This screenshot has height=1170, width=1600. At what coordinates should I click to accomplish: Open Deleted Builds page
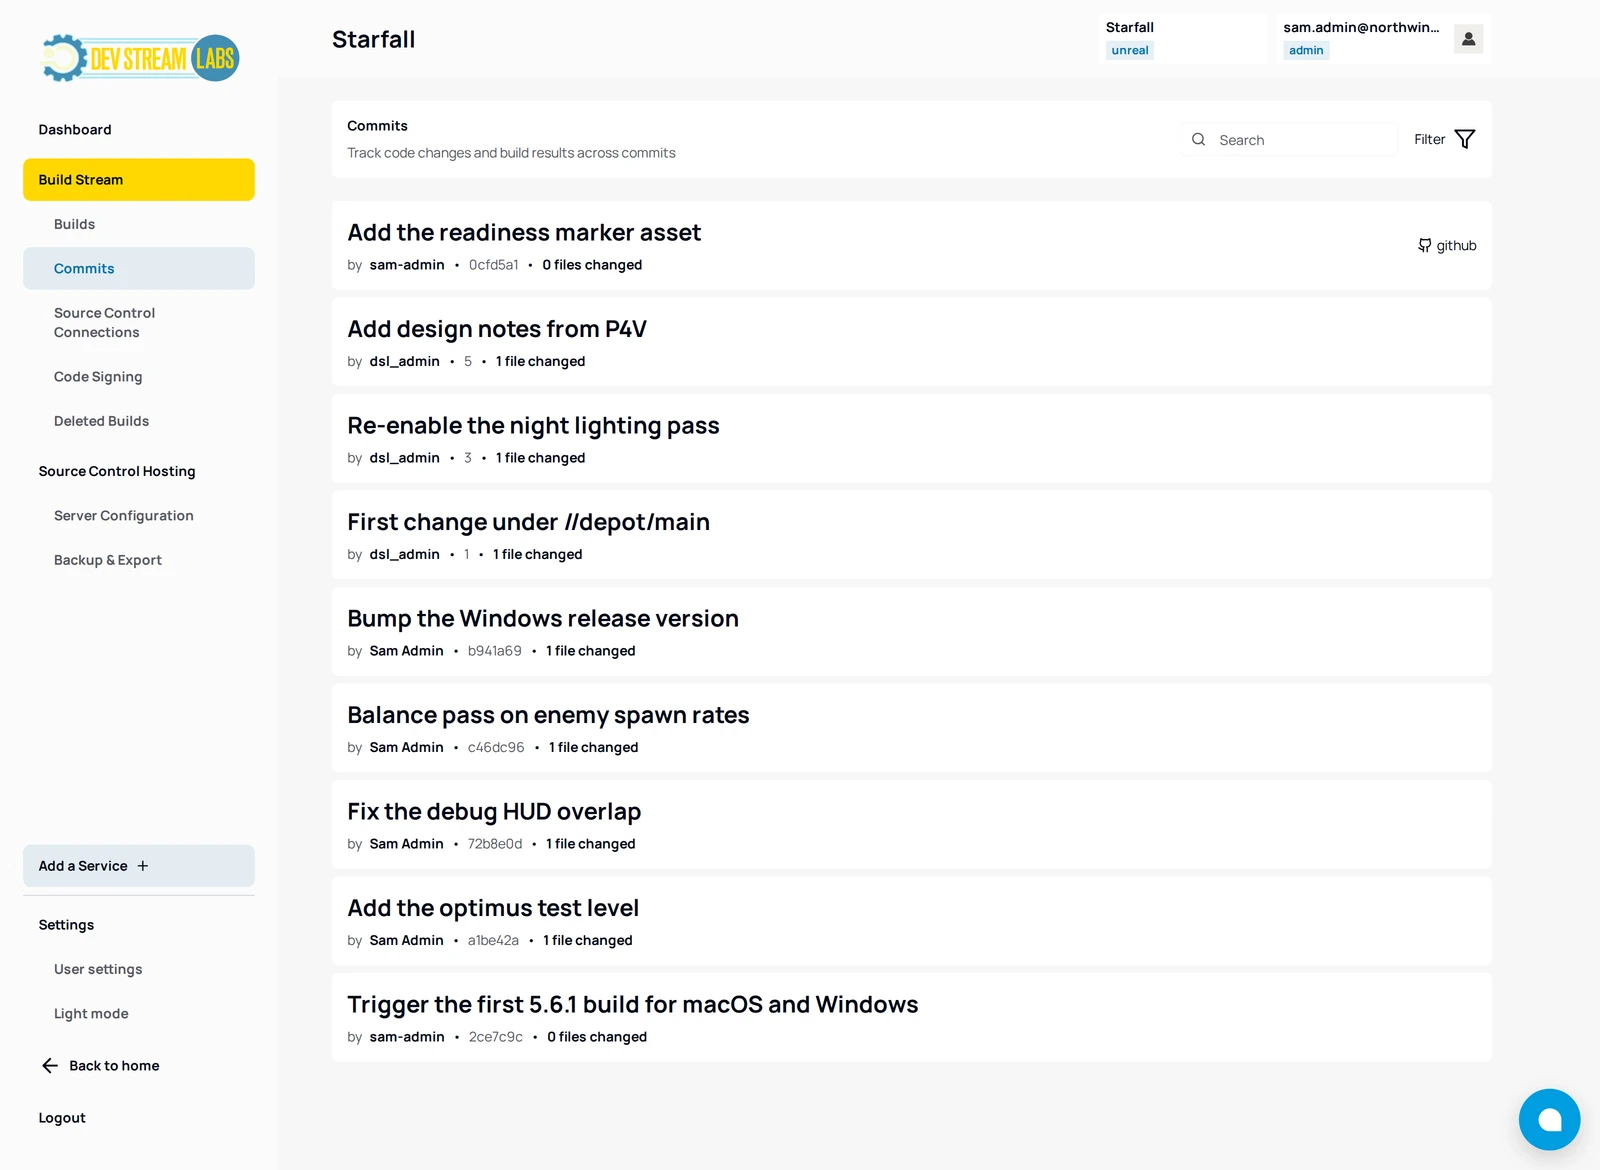point(101,421)
